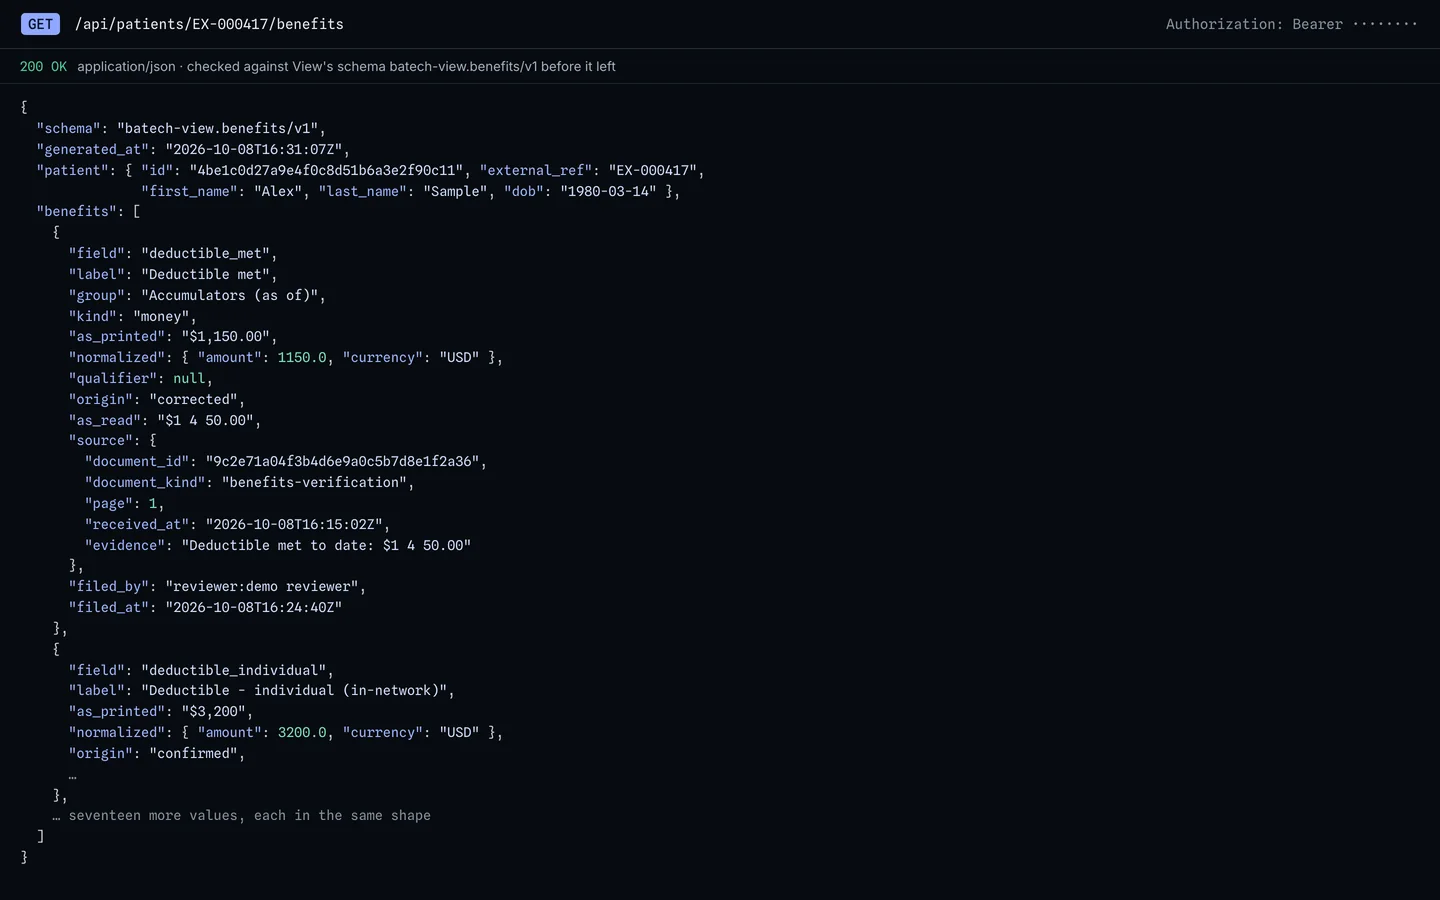The width and height of the screenshot is (1440, 900).
Task: Select the field value "deductible_individual"
Action: 233,670
